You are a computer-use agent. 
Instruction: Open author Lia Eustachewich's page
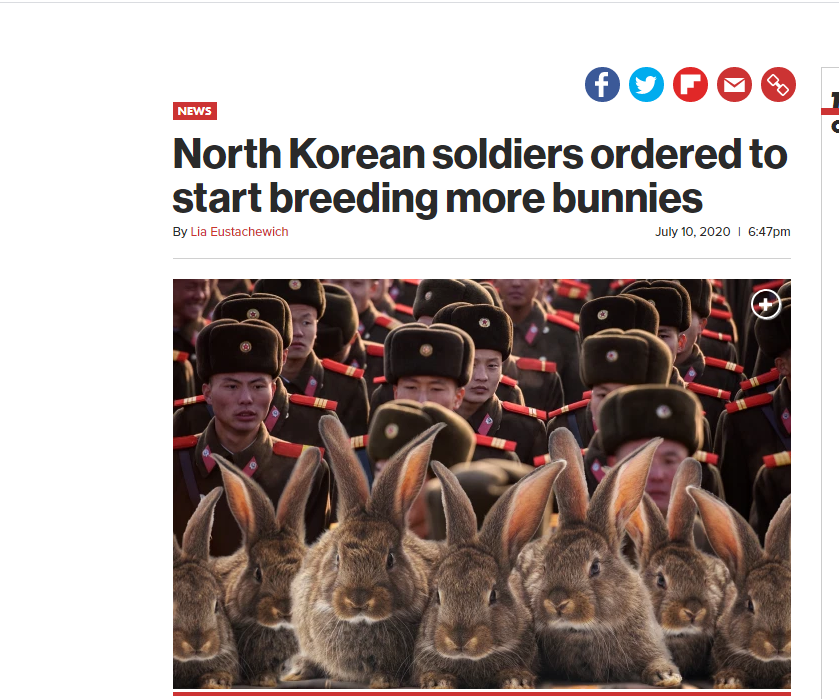coord(239,232)
